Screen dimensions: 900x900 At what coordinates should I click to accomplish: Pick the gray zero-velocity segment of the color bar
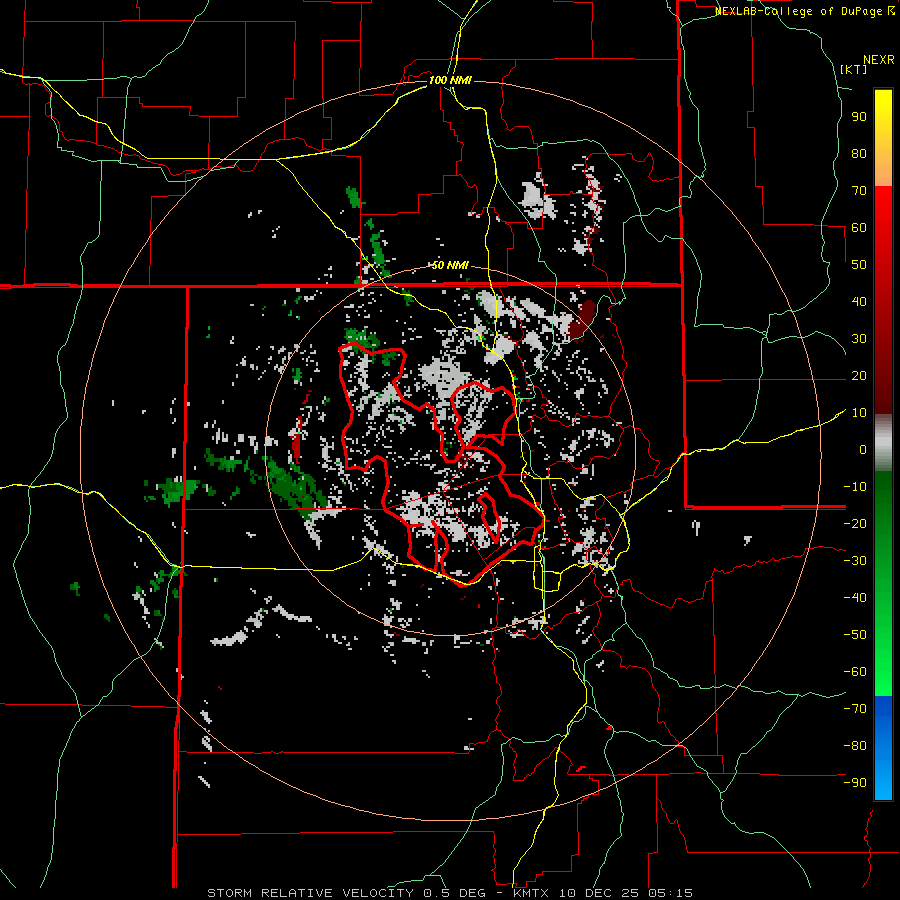click(883, 443)
